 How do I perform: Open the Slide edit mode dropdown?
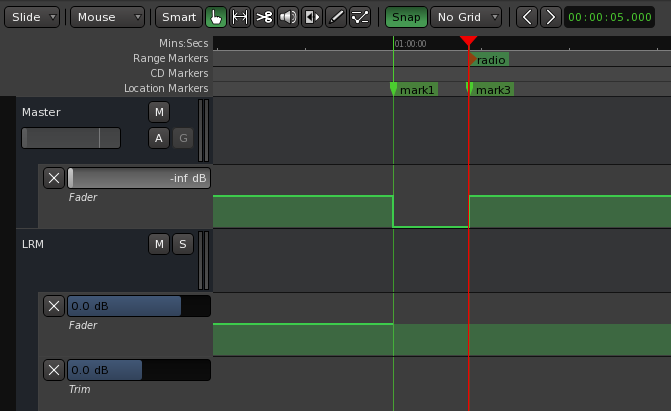point(32,17)
